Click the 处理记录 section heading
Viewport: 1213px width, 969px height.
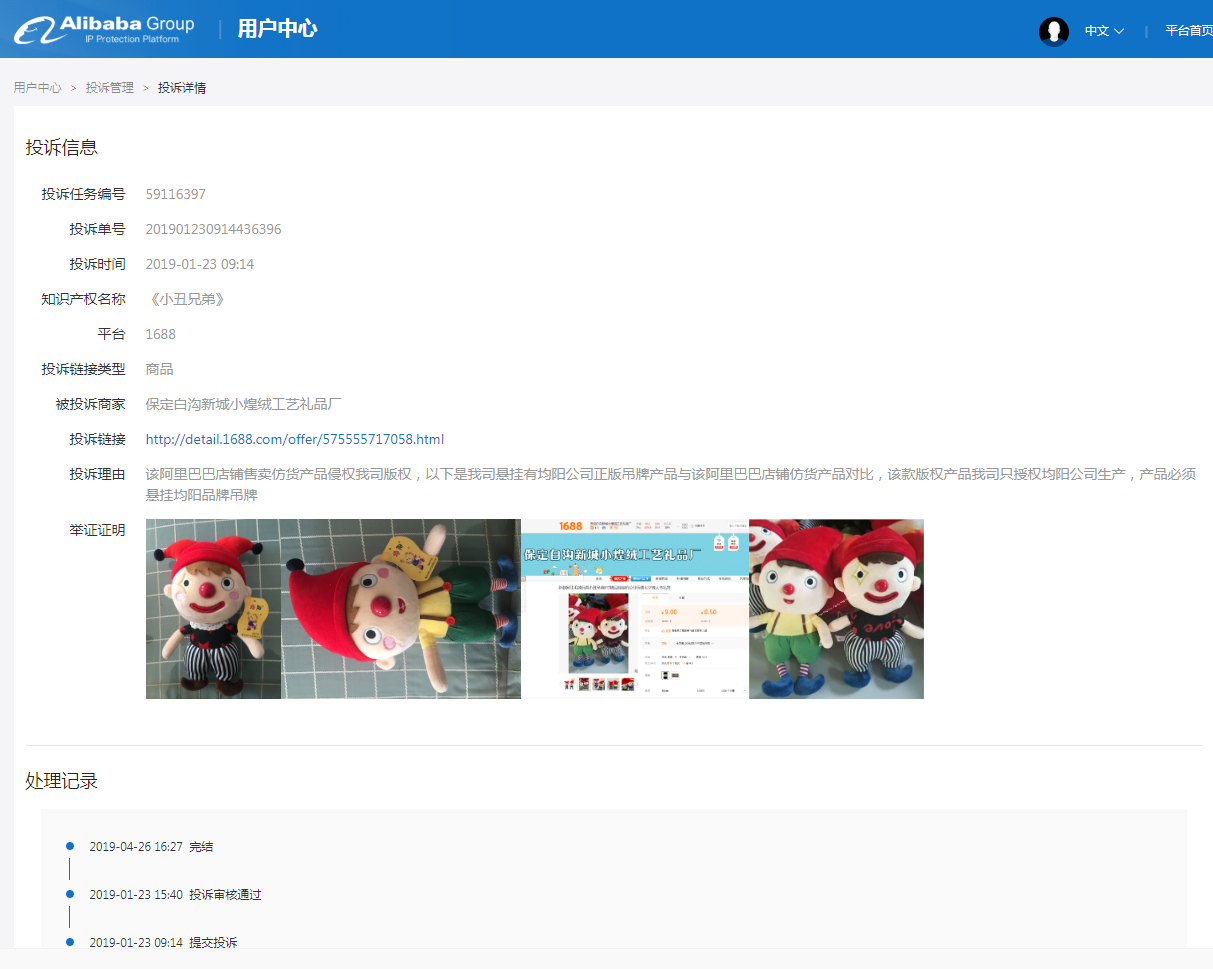point(61,781)
